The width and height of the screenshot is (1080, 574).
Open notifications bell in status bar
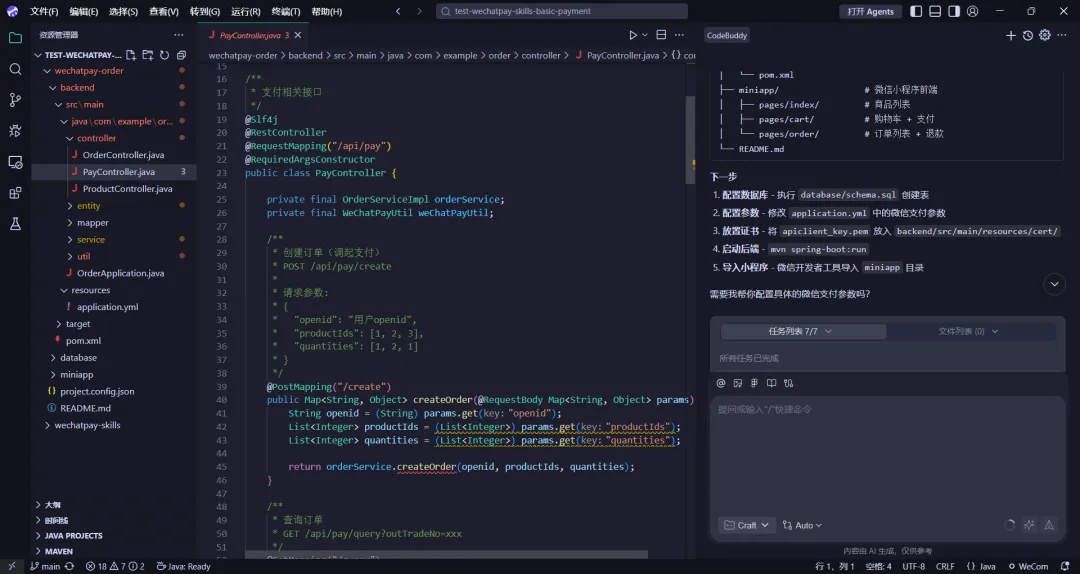(1065, 566)
